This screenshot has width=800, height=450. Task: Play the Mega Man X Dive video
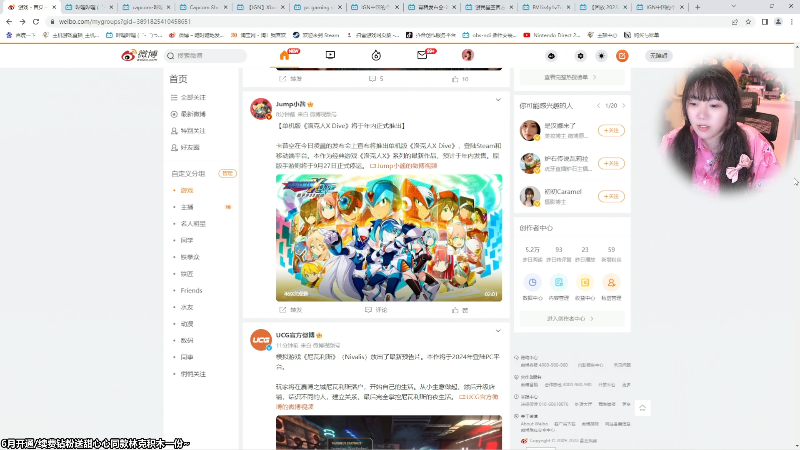pyautogui.click(x=389, y=238)
